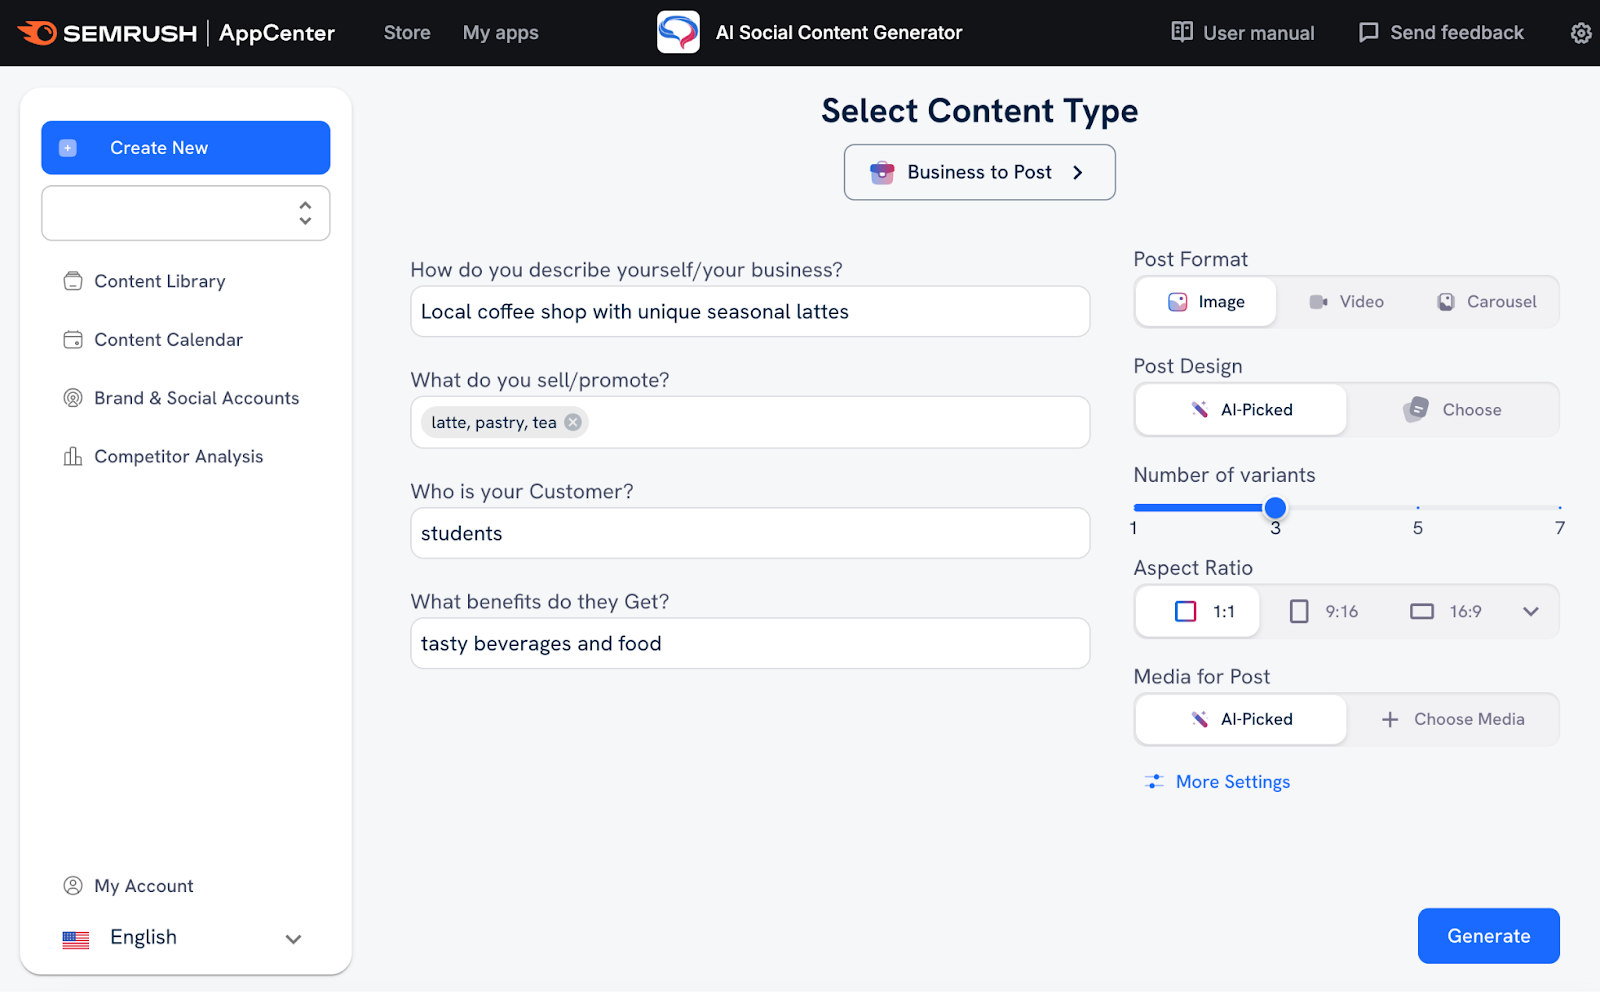Viewport: 1600px width, 992px height.
Task: Switch to My apps
Action: [500, 32]
